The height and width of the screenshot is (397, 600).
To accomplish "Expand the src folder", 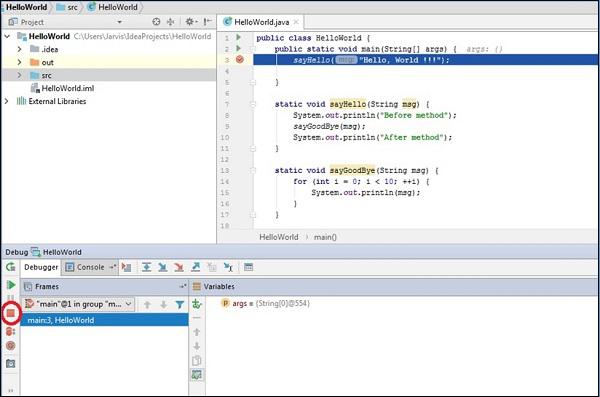I will click(20, 75).
